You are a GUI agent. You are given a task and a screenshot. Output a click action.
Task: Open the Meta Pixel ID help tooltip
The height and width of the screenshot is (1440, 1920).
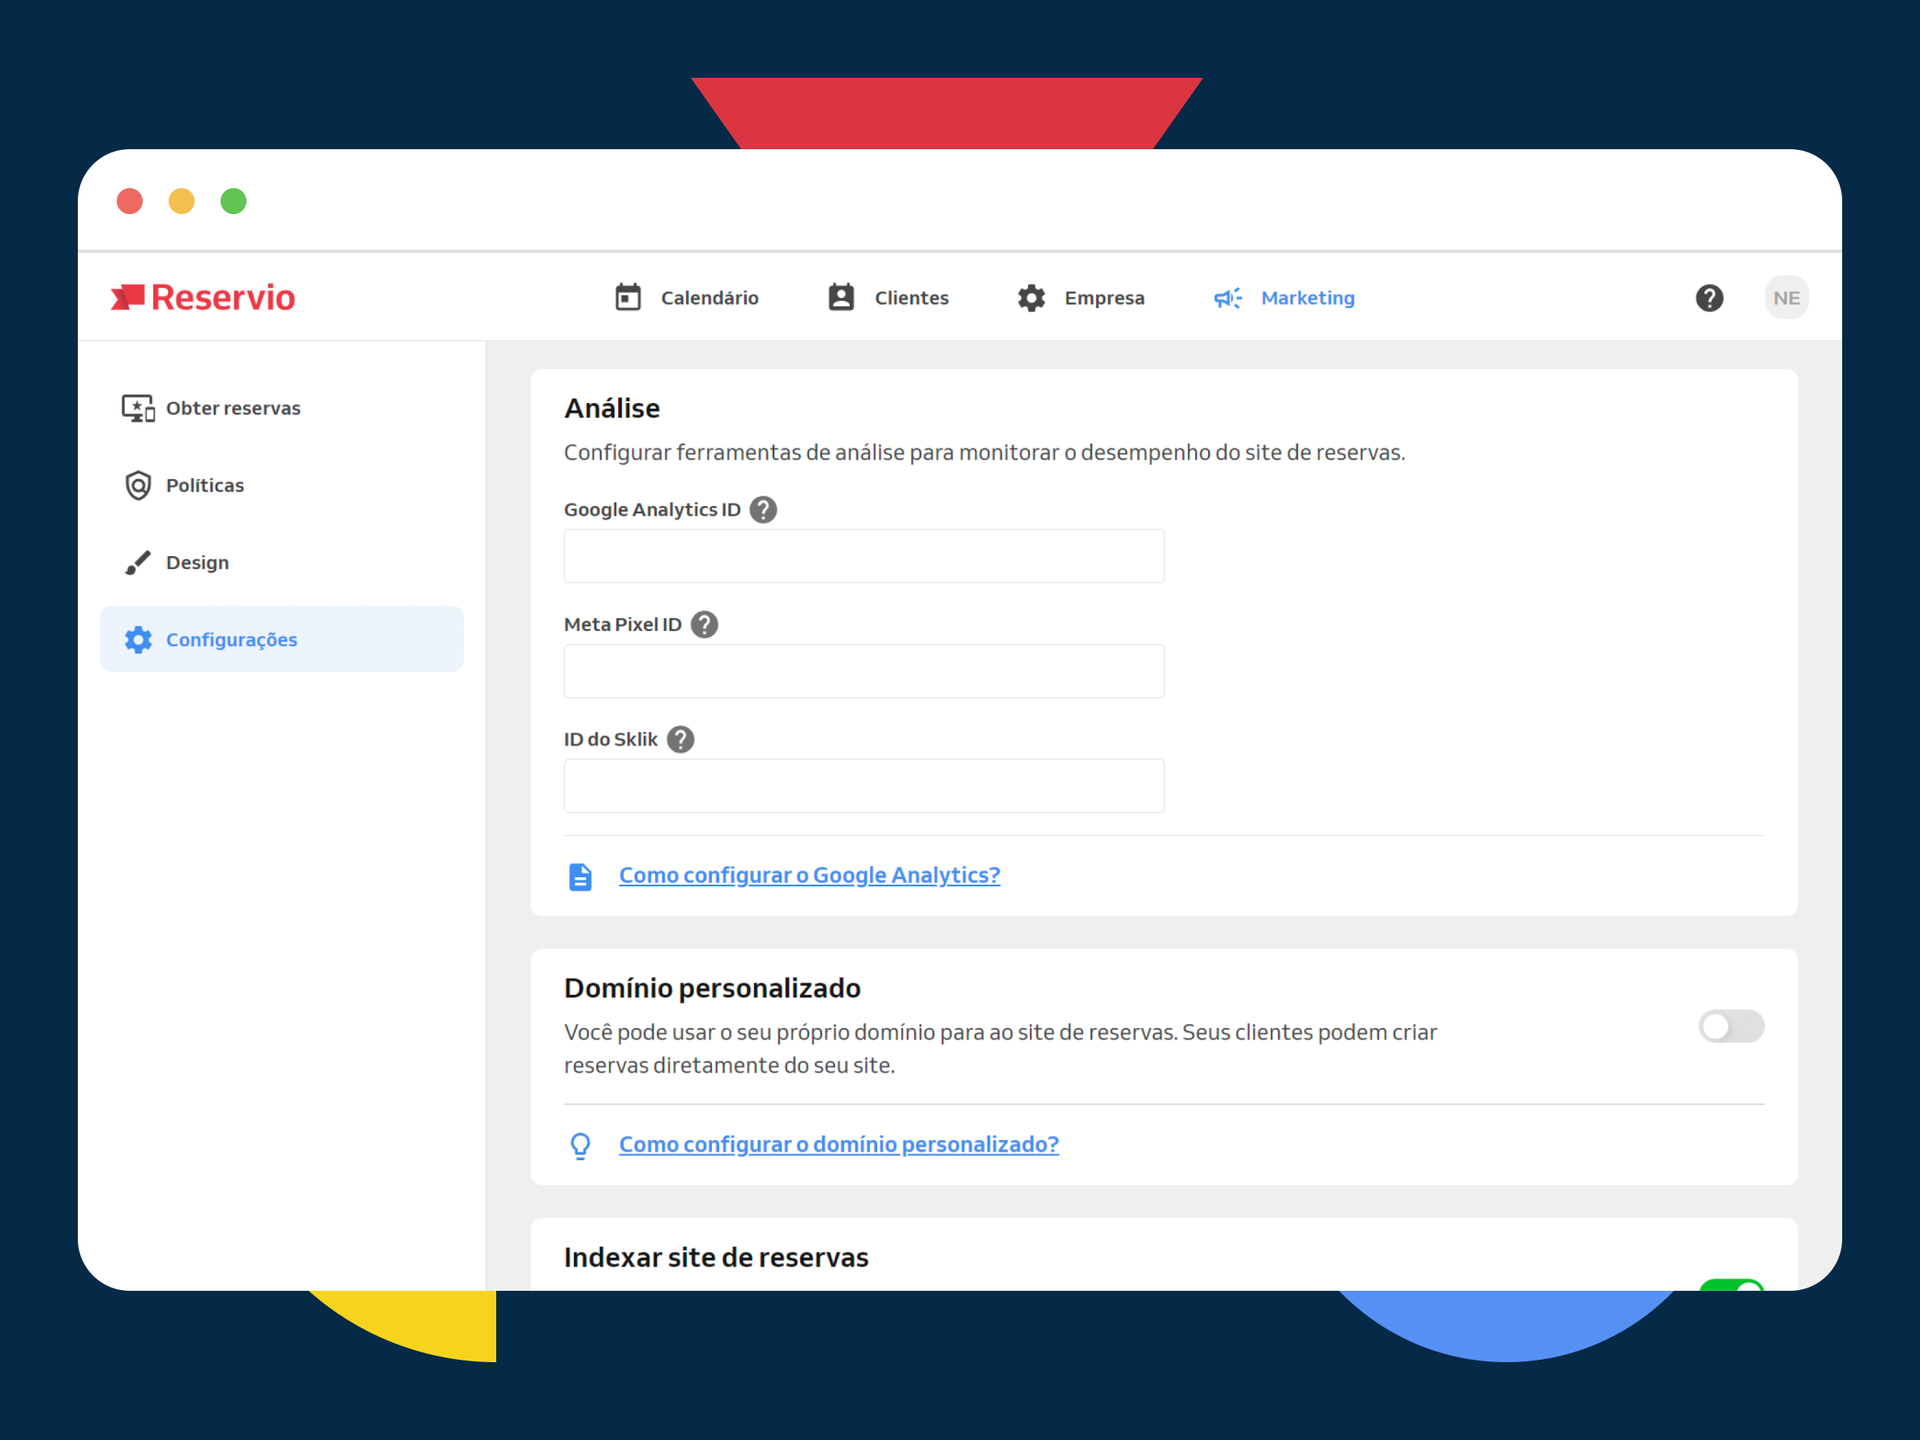pos(703,624)
